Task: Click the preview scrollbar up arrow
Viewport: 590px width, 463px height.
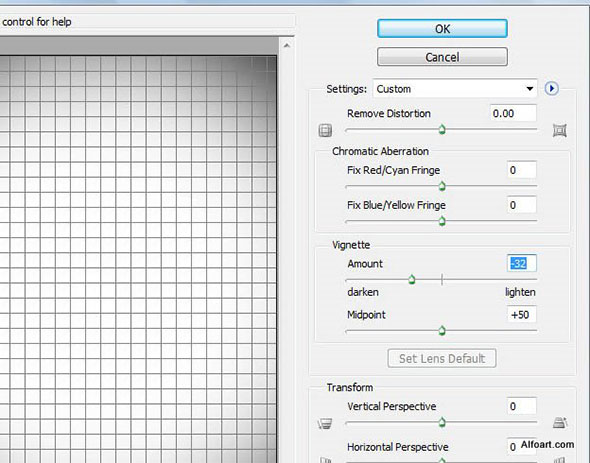Action: (287, 46)
